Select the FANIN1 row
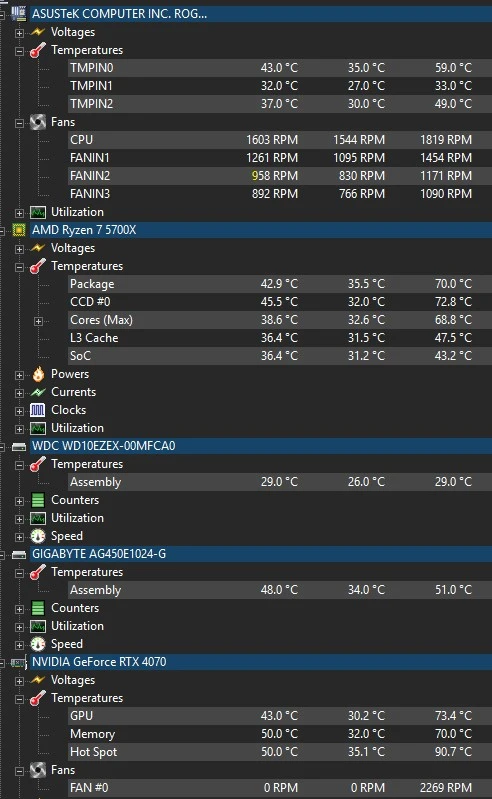This screenshot has height=799, width=492. click(x=280, y=158)
